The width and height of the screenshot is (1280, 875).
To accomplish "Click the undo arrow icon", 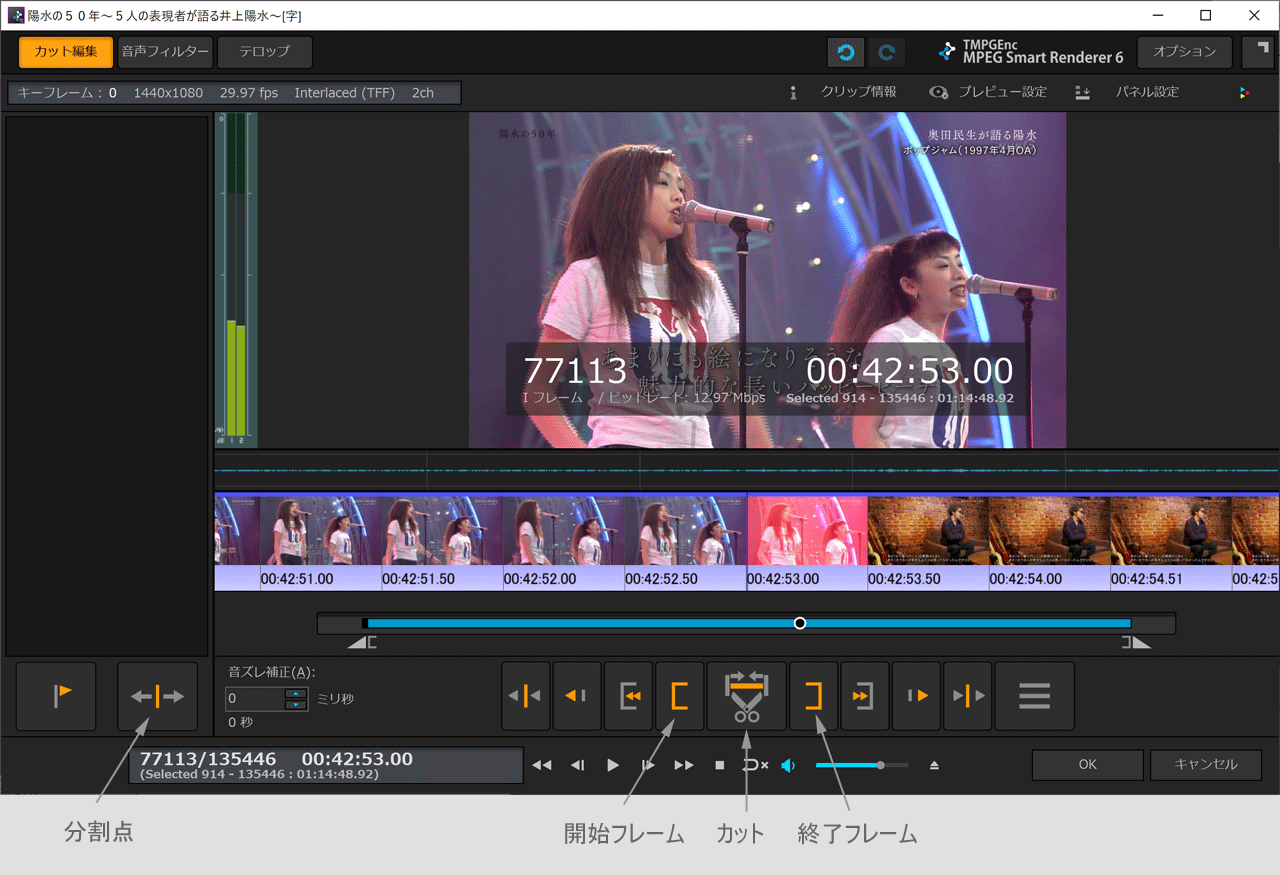I will [x=846, y=52].
